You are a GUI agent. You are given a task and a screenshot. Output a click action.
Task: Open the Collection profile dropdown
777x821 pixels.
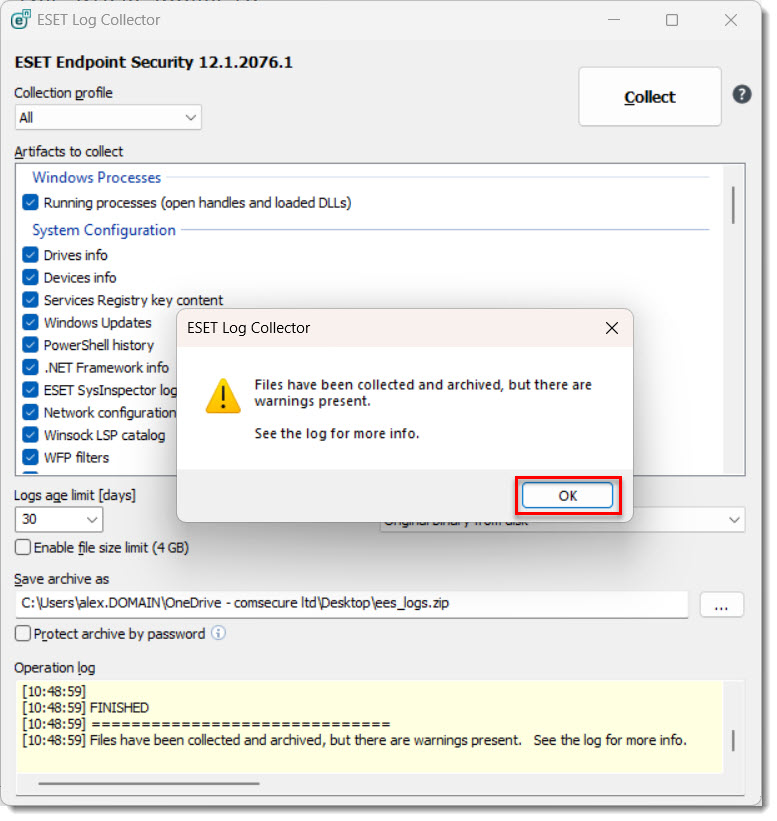(108, 118)
